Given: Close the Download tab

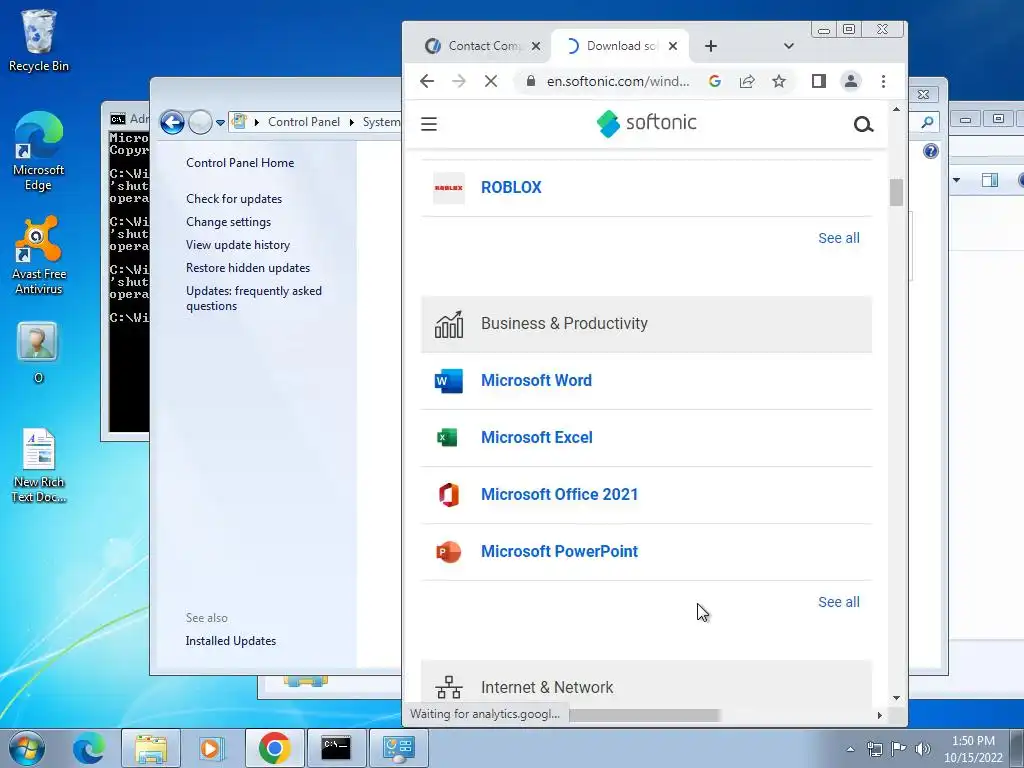Looking at the screenshot, I should pyautogui.click(x=673, y=46).
